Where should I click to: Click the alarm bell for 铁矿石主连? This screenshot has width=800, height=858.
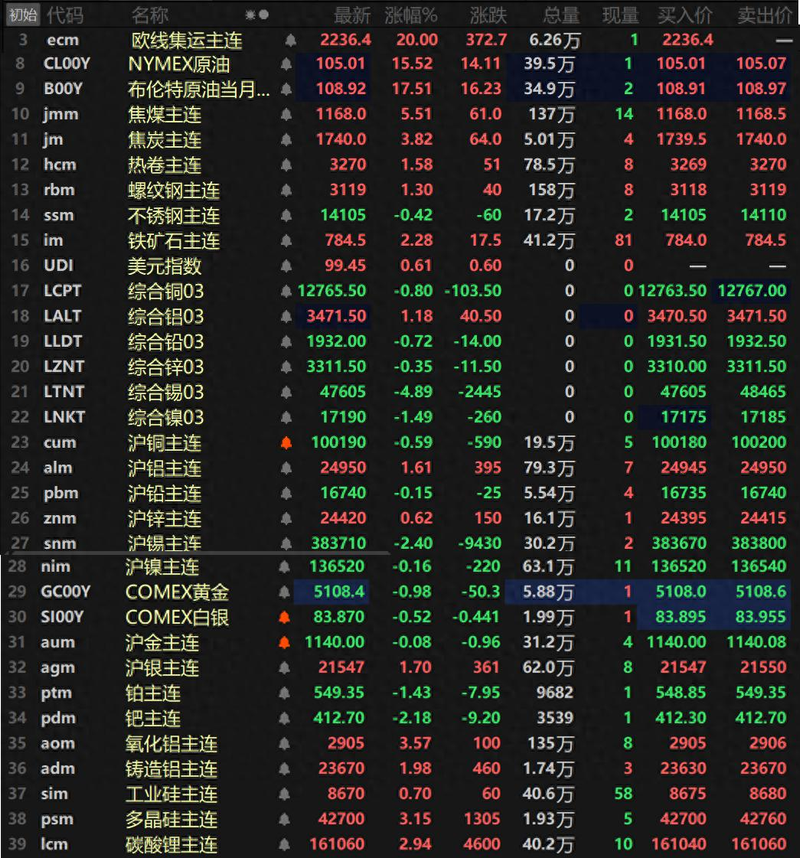[x=288, y=240]
